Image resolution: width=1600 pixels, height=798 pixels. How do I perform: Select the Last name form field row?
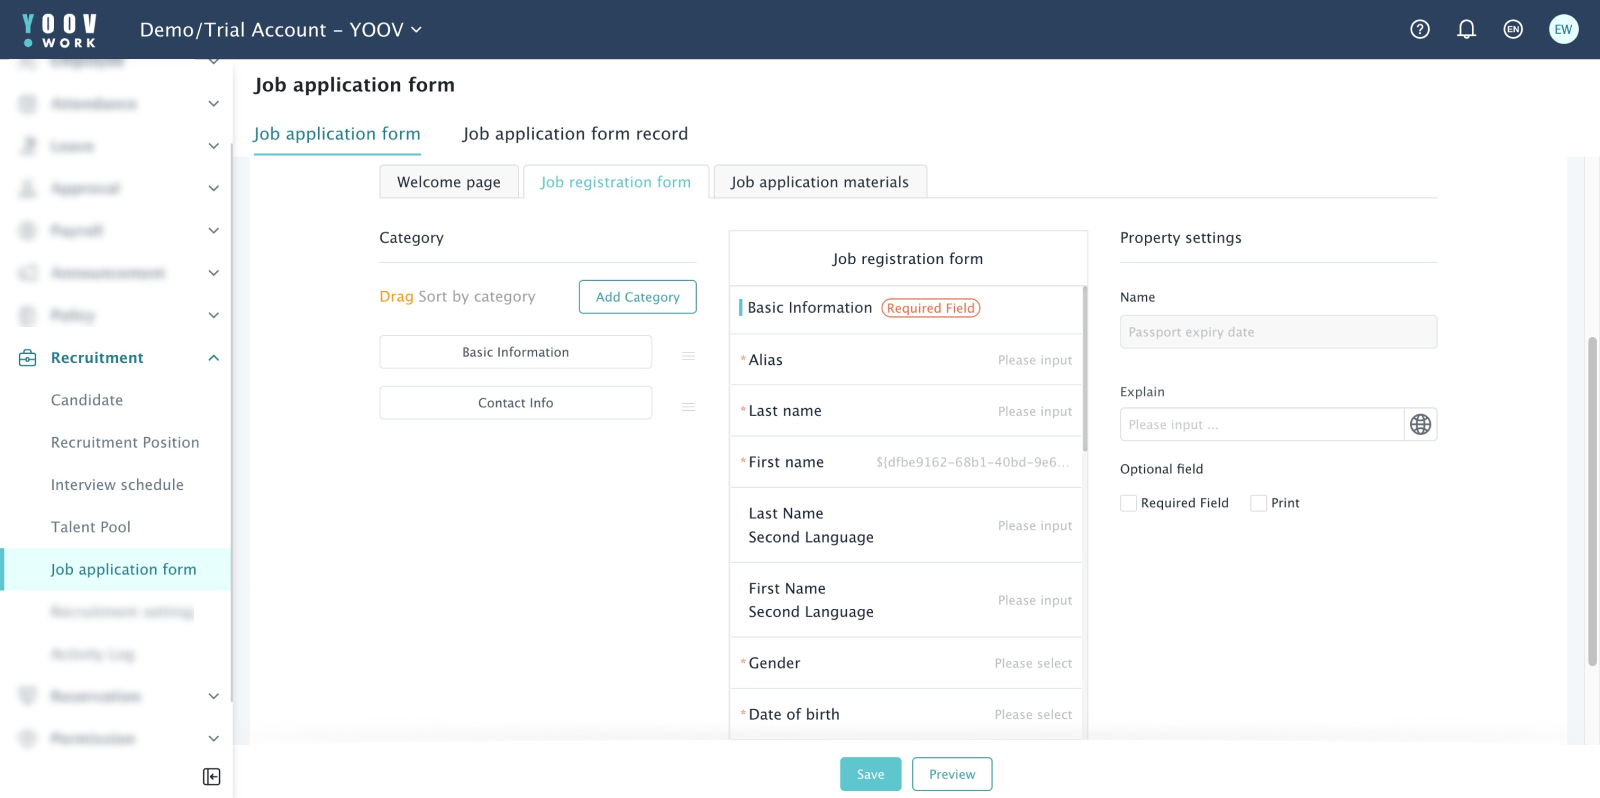coord(906,411)
